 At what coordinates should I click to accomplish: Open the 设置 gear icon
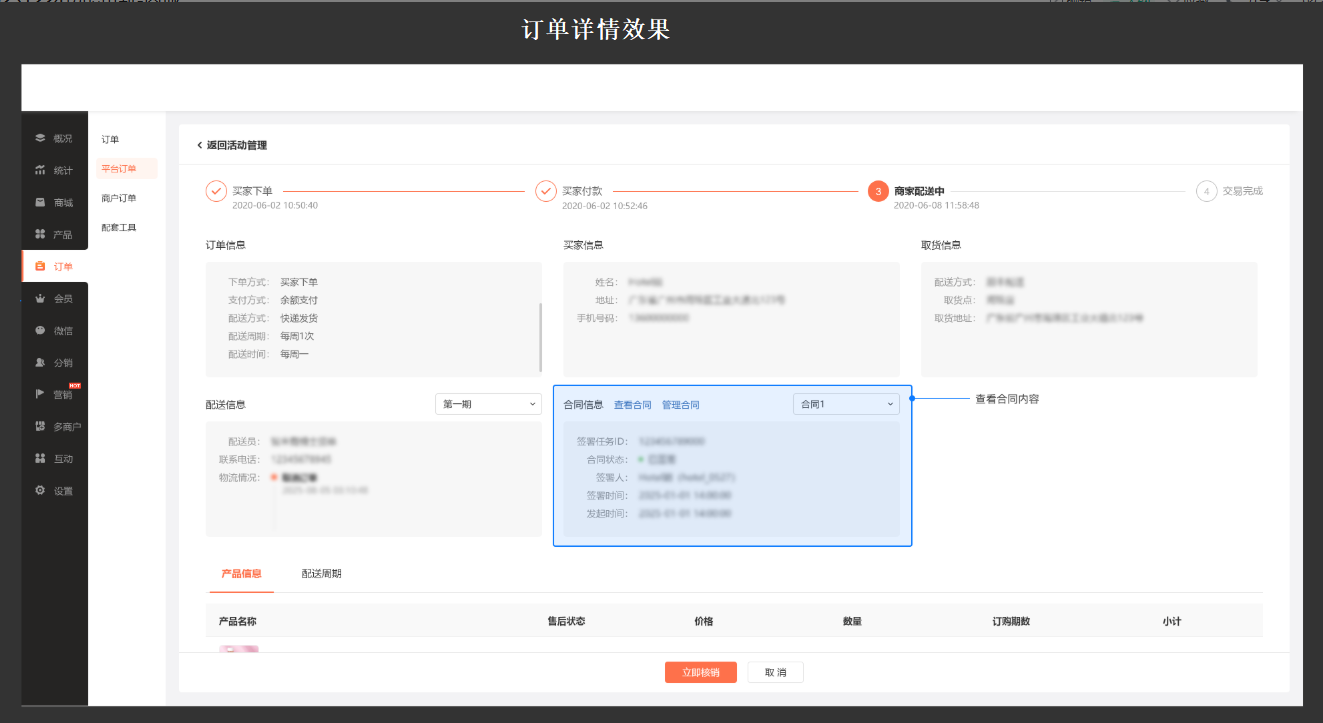40,490
